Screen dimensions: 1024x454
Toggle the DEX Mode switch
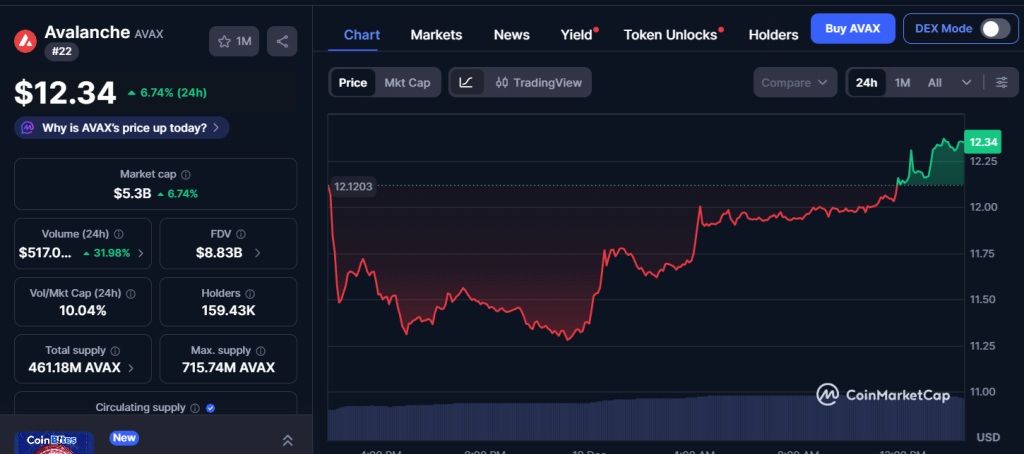(994, 28)
